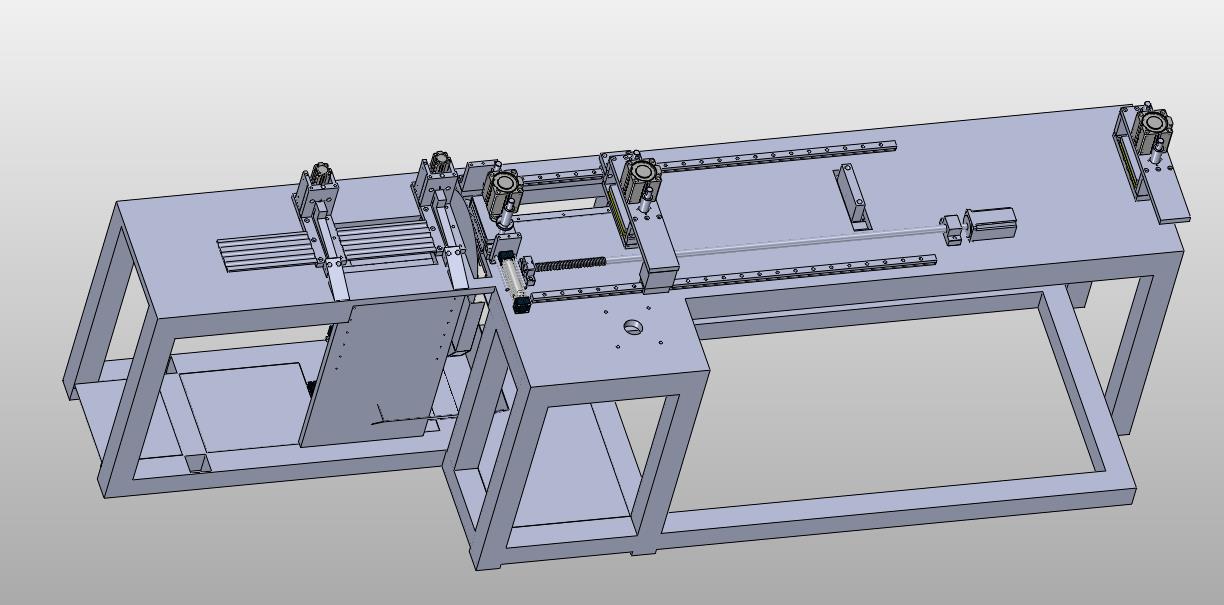1224x605 pixels.
Task: Select the stepper motor at the lead screw end
Action: tap(992, 223)
